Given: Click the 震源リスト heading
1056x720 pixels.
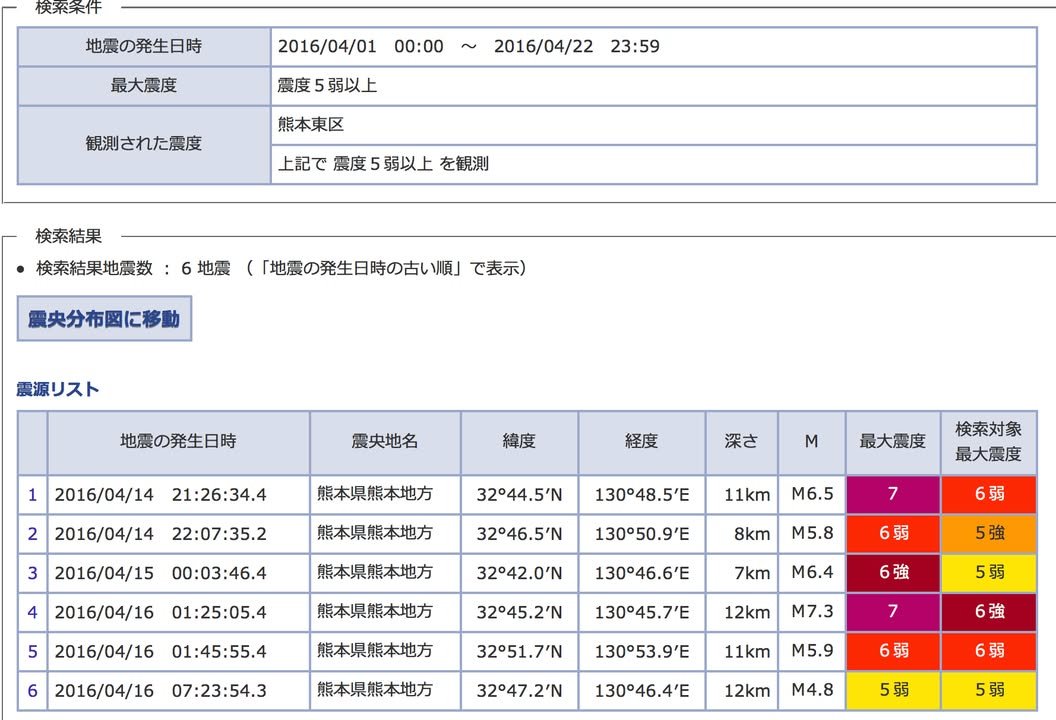Looking at the screenshot, I should tap(58, 389).
